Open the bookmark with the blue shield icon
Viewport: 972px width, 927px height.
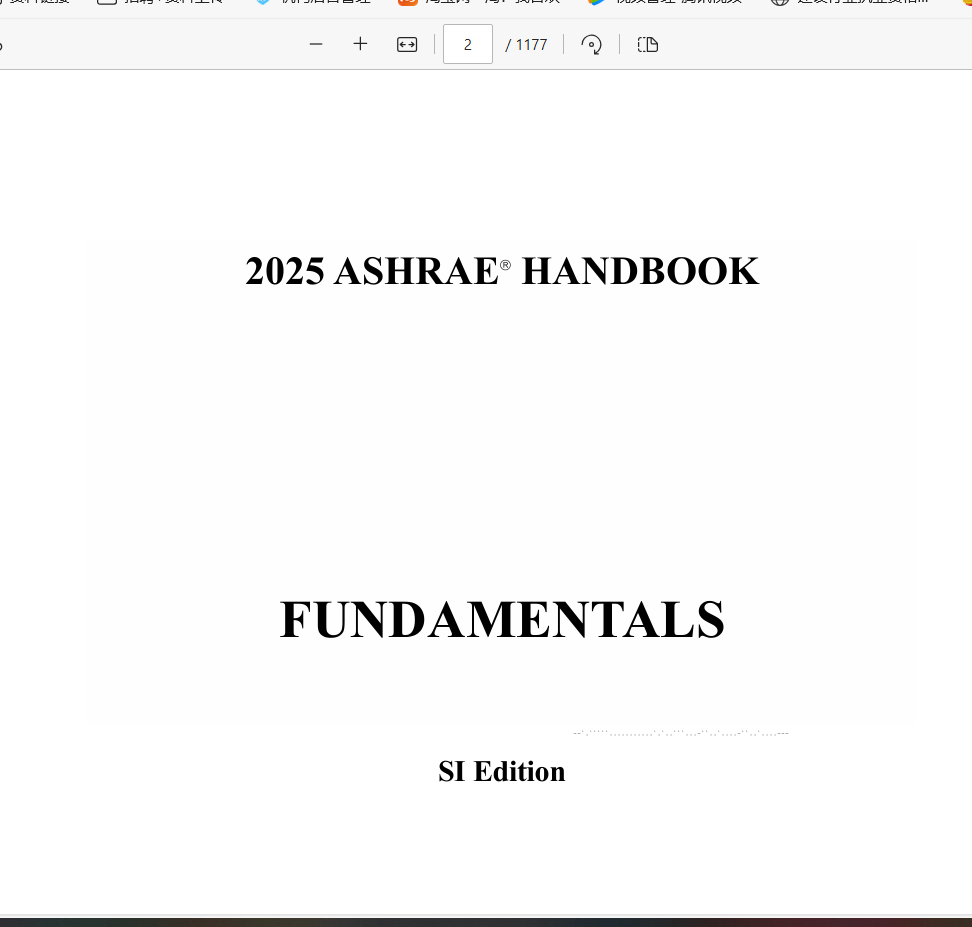[x=310, y=3]
